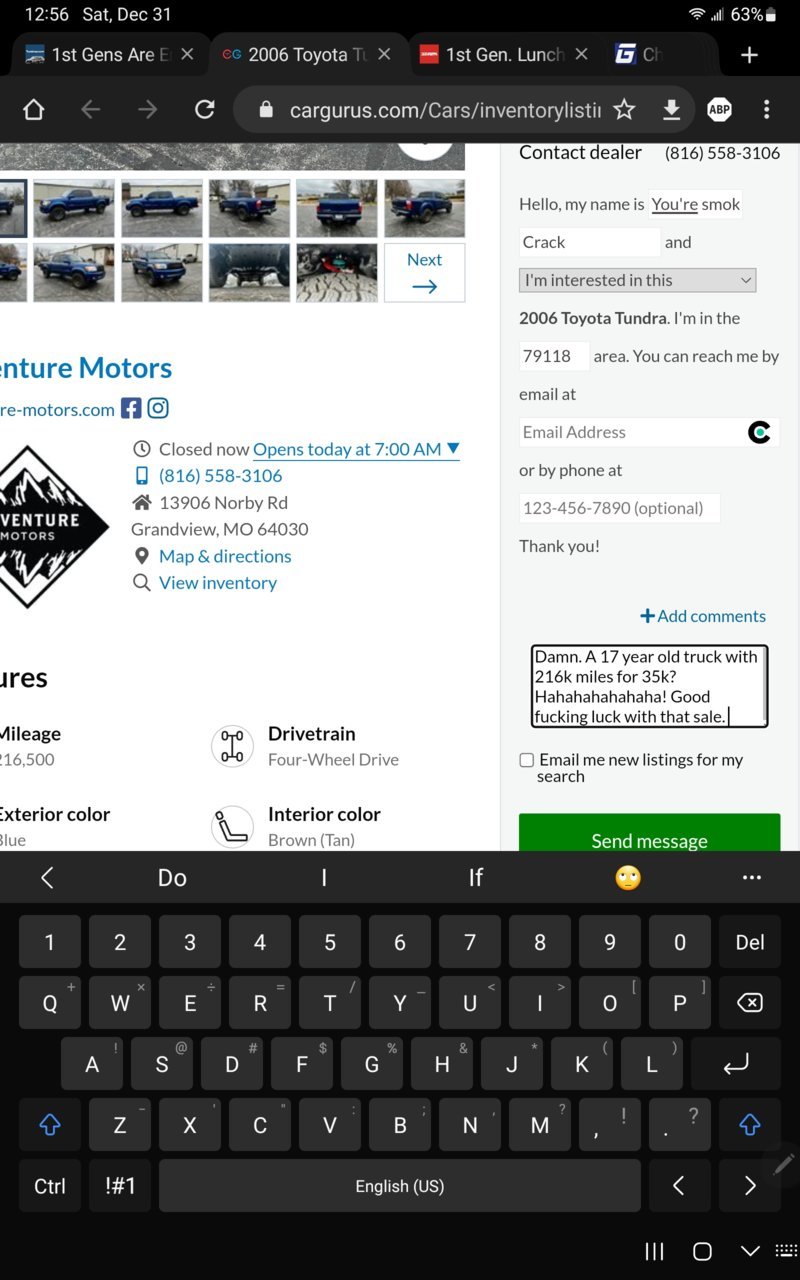Viewport: 800px width, 1280px height.
Task: Tap the first name field 'You're smok'
Action: (696, 204)
